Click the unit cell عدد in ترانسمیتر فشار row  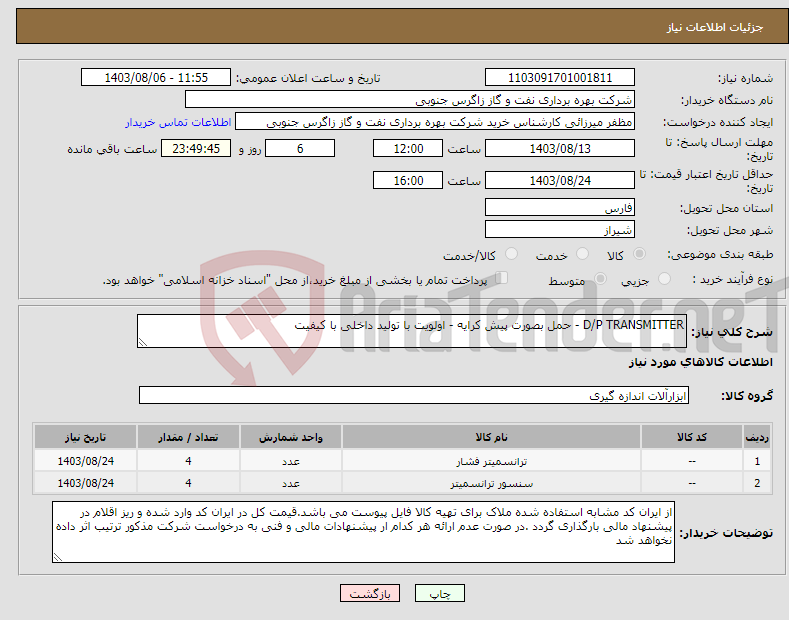pyautogui.click(x=291, y=461)
